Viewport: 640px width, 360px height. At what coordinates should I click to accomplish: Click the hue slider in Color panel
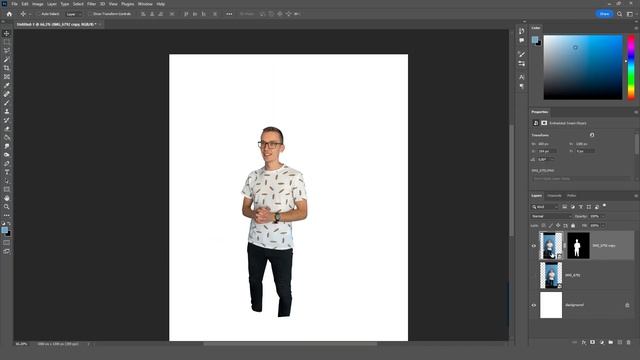[x=631, y=67]
